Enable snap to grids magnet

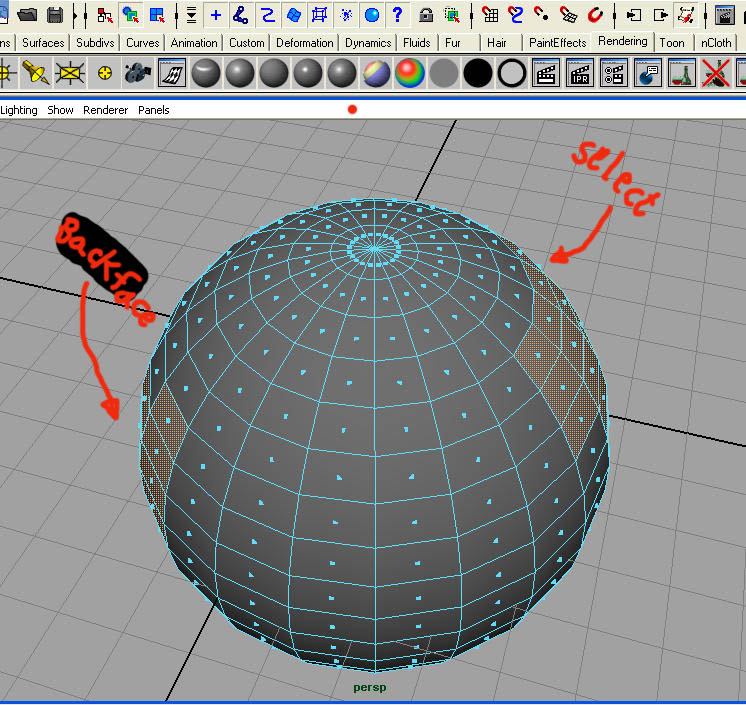point(490,15)
